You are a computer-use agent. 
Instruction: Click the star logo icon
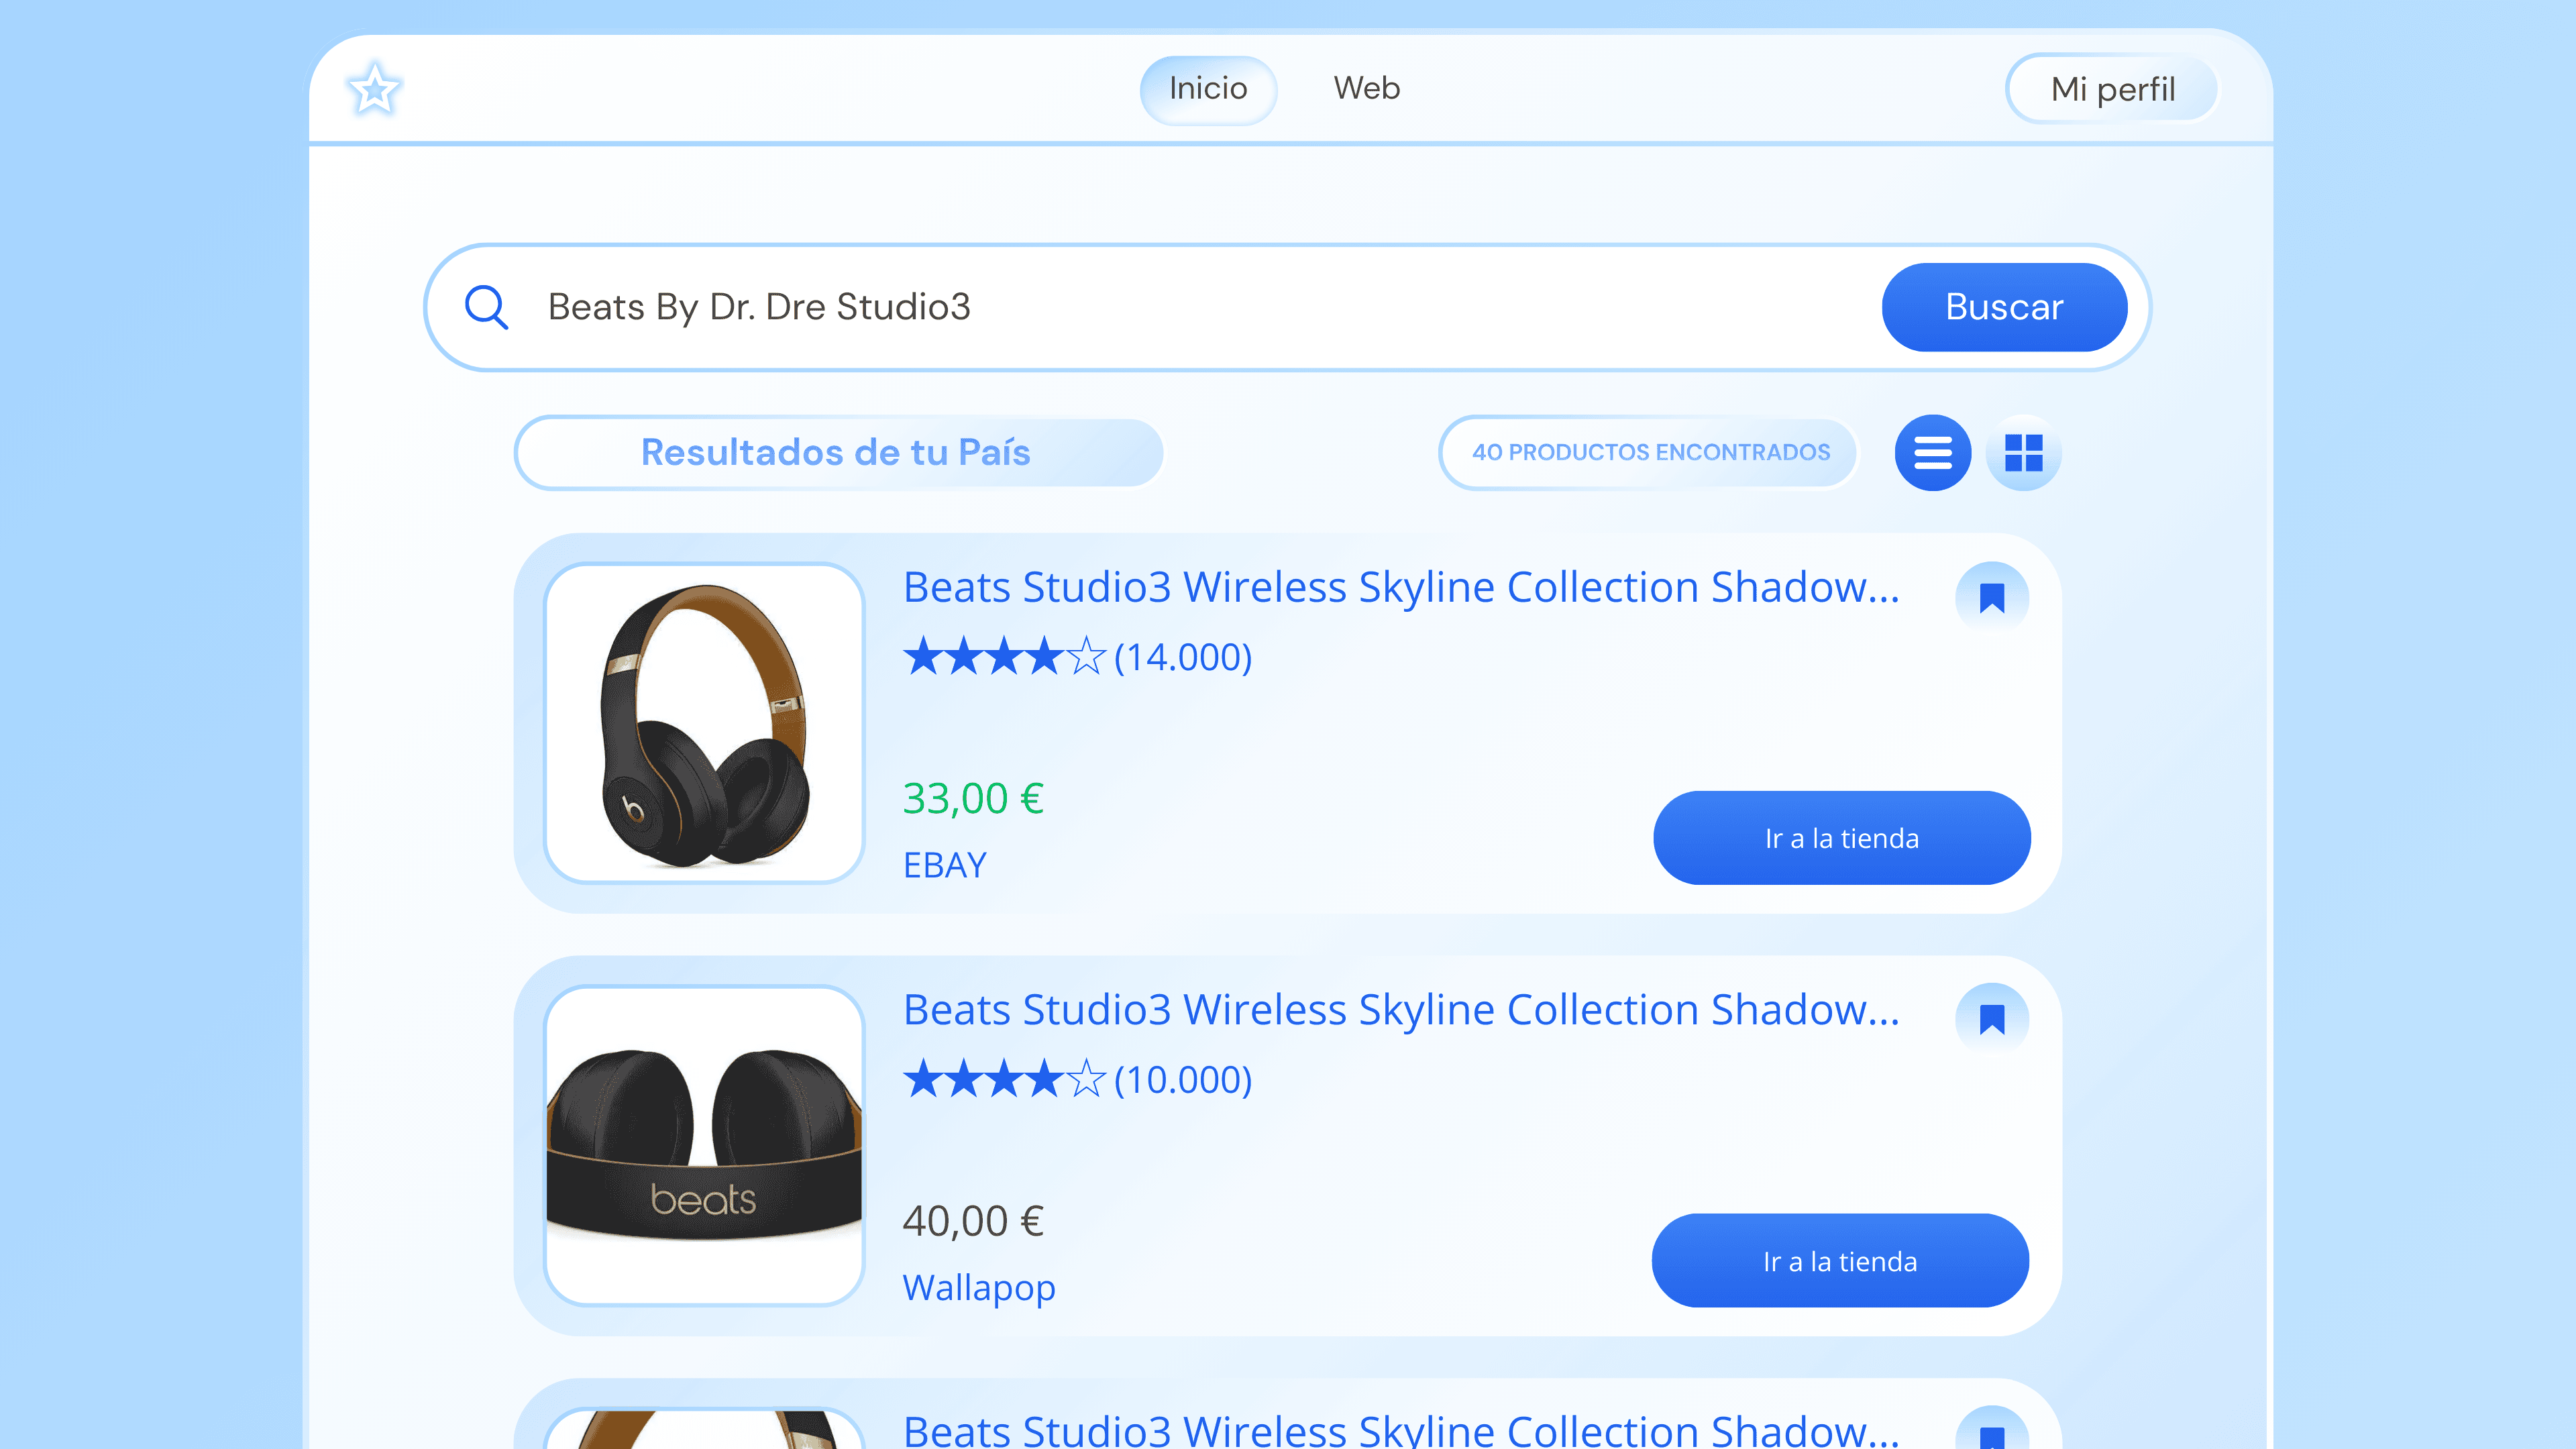374,89
